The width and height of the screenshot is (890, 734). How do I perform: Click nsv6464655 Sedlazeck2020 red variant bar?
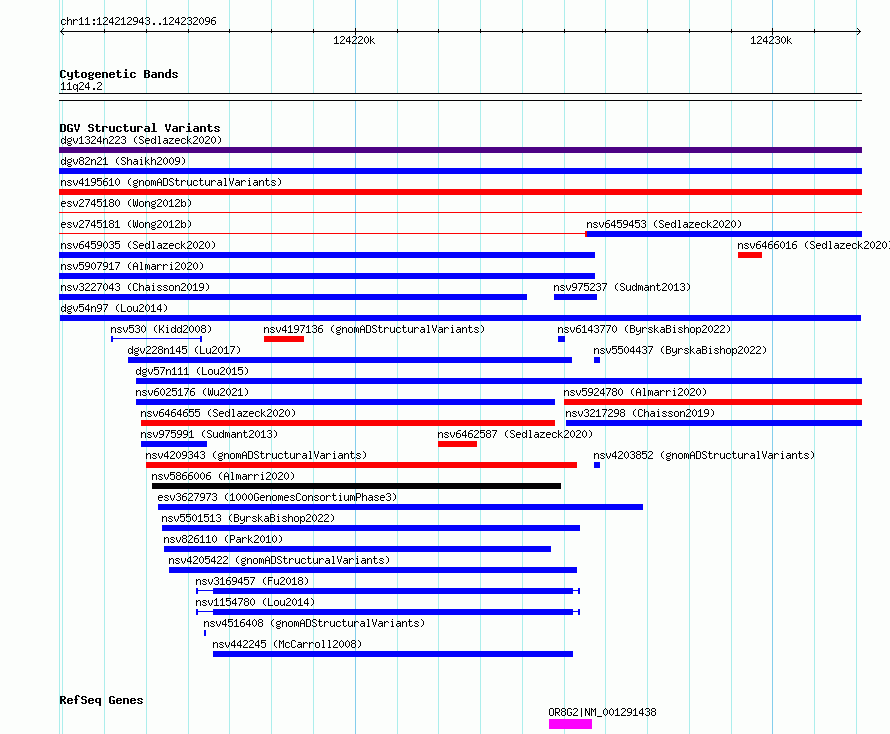point(348,423)
